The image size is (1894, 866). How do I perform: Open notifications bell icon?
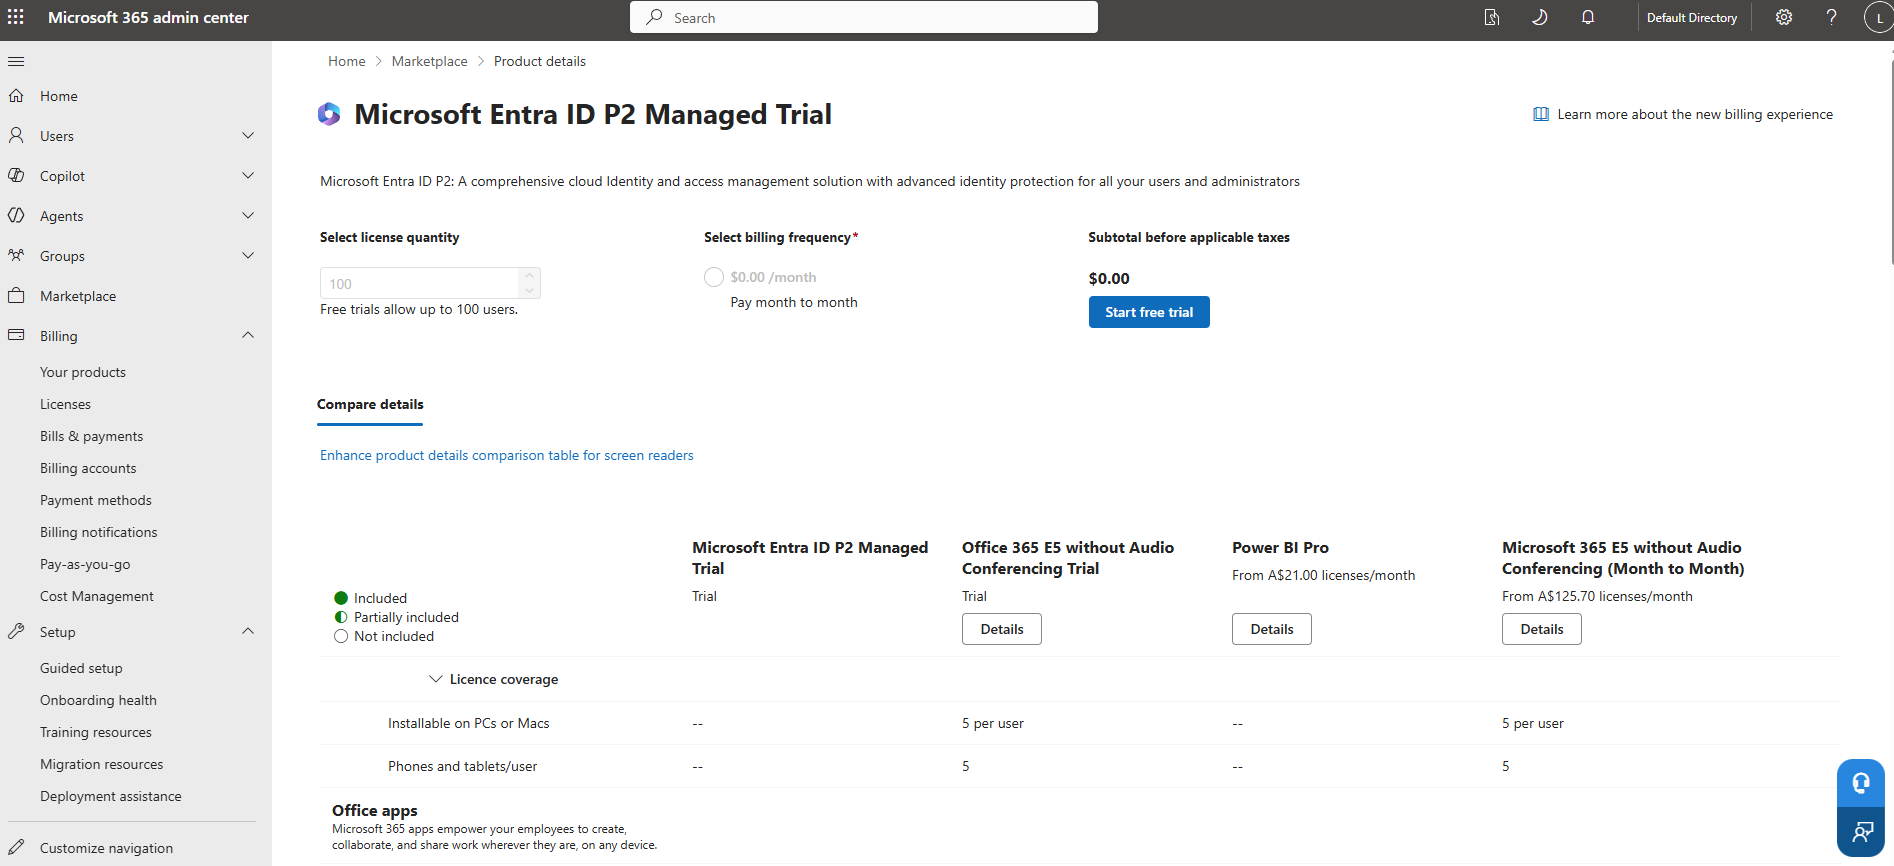tap(1588, 17)
